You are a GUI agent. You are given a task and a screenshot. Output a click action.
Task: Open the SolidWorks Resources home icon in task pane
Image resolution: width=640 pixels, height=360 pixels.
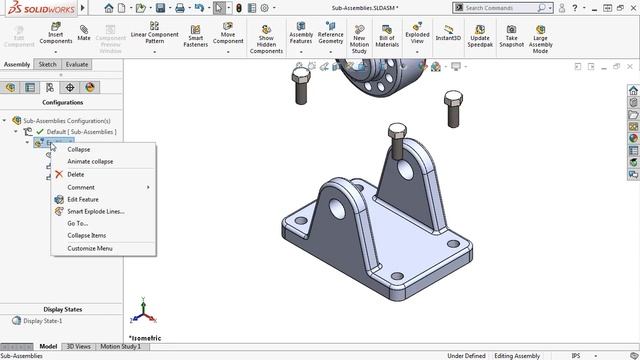click(633, 90)
